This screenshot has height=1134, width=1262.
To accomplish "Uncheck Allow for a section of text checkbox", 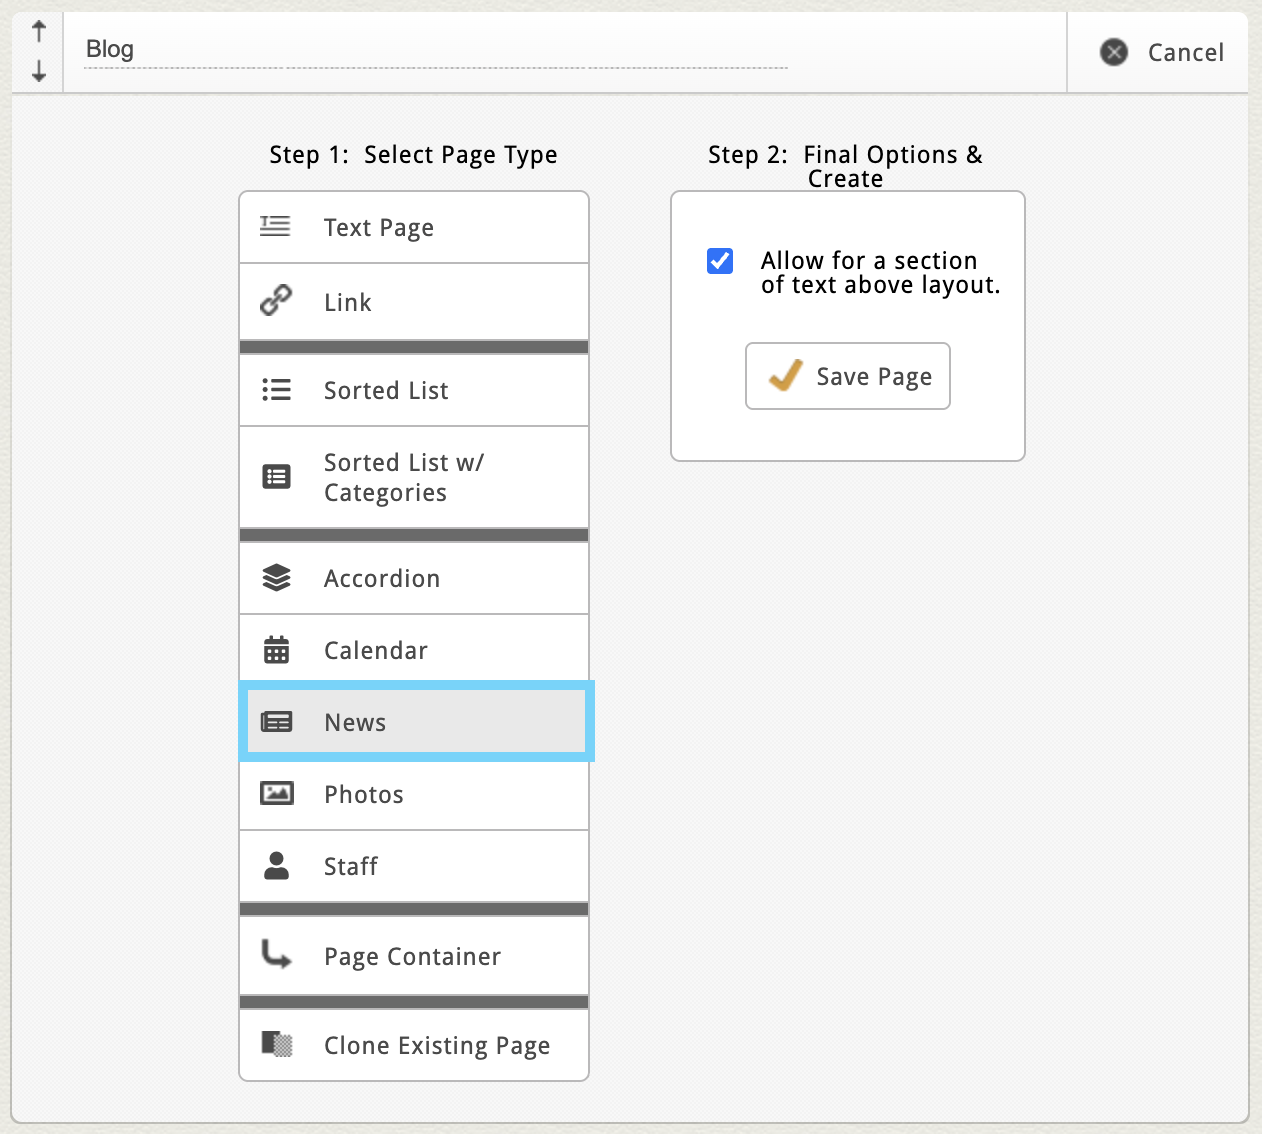I will tap(720, 261).
